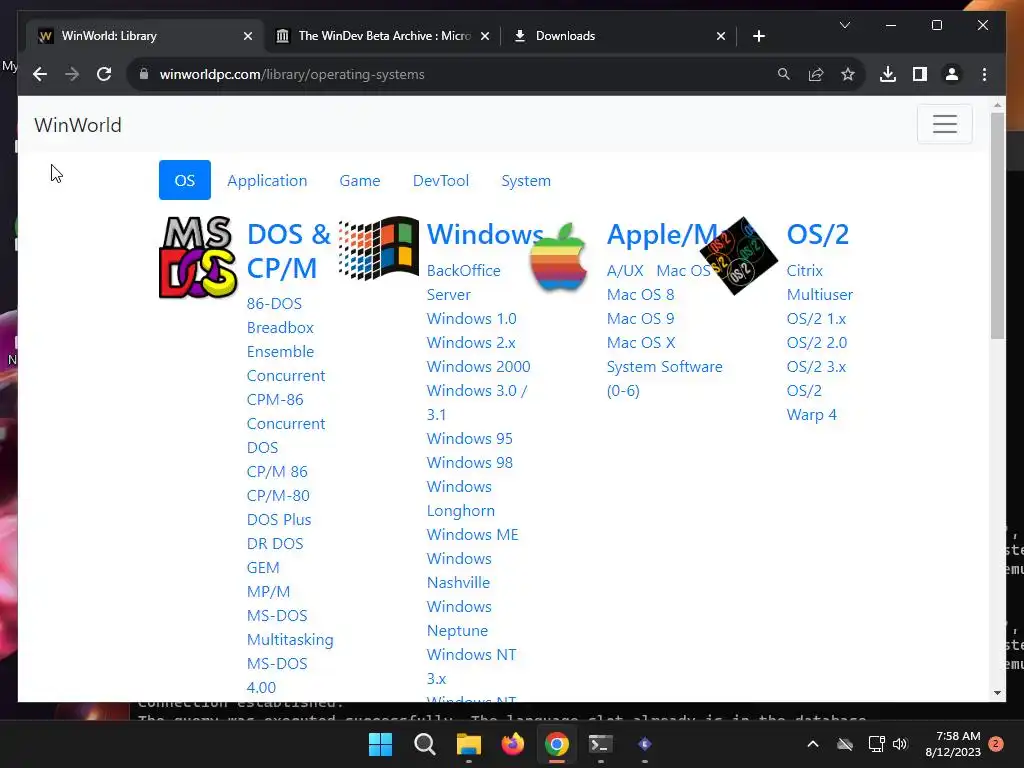This screenshot has width=1024, height=768.
Task: Open Chrome downloads tray icon
Action: pyautogui.click(x=888, y=74)
